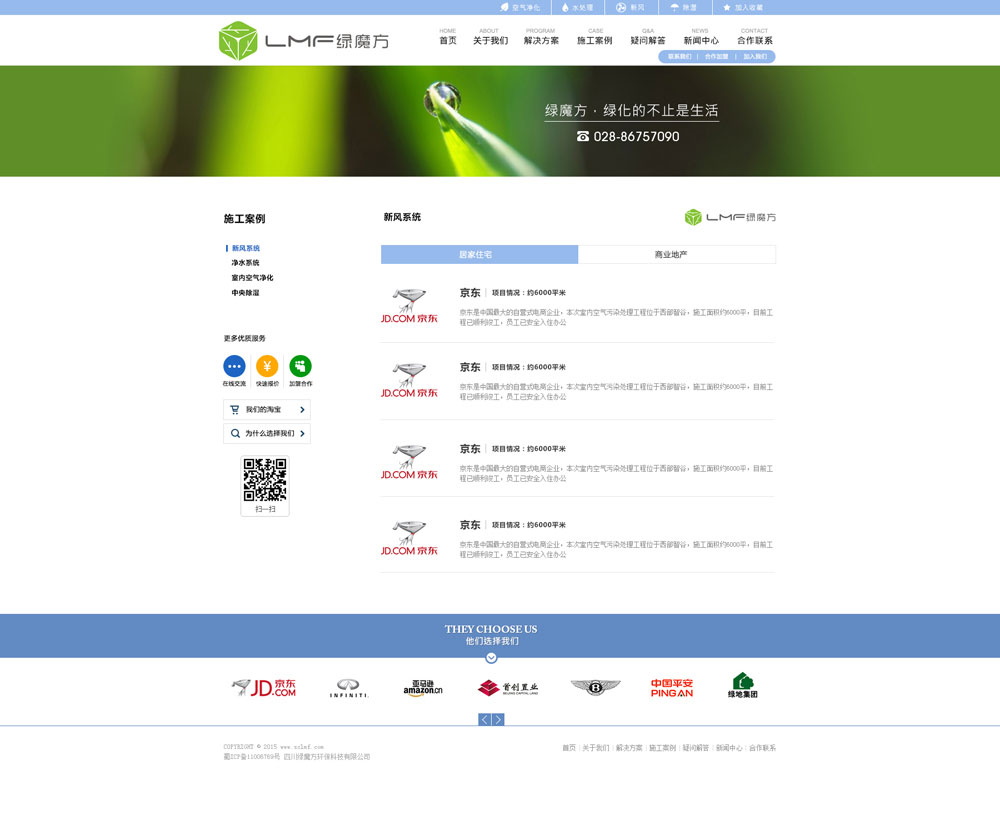Screen dimensions: 1000x830
Task: Open footer link 施工案例
Action: [x=662, y=748]
